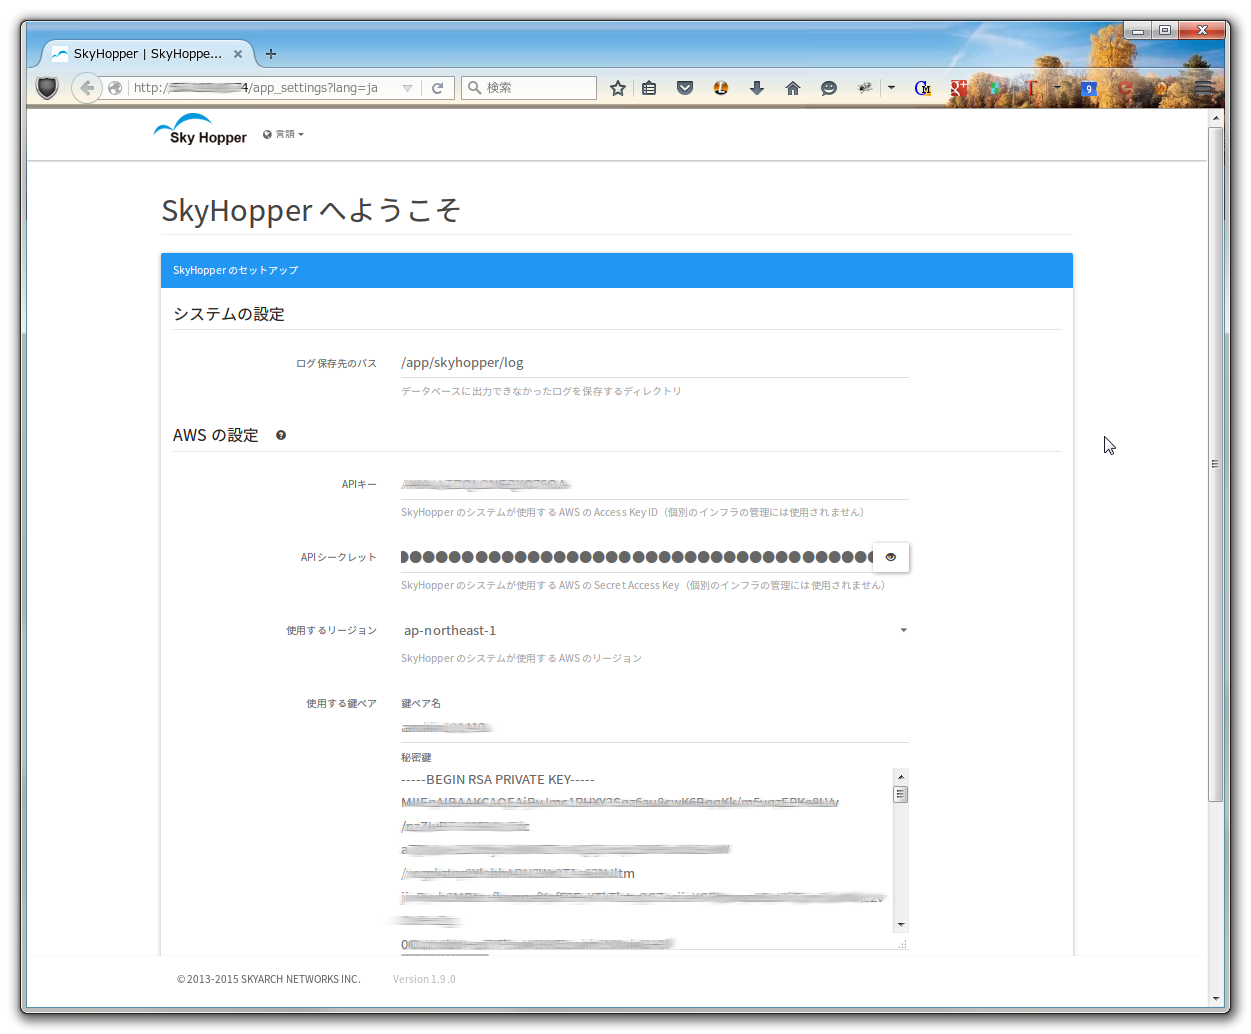
Task: Reload the page with the refresh icon
Action: pyautogui.click(x=437, y=88)
